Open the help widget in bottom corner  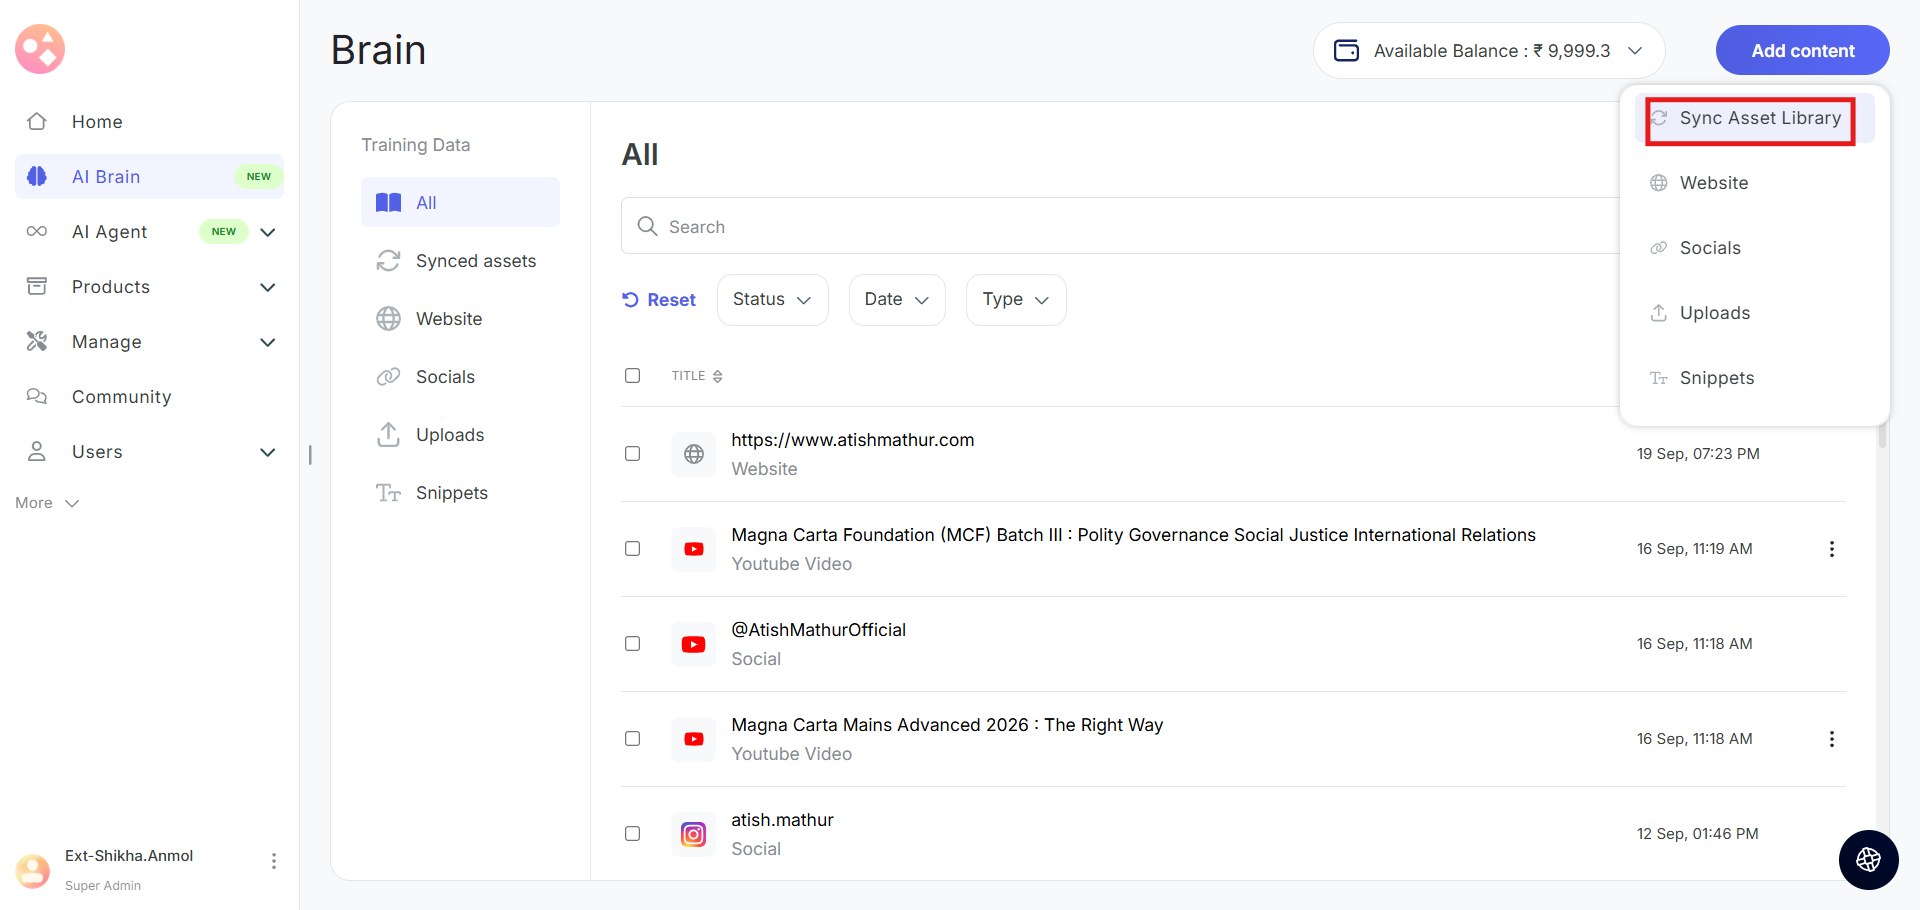[x=1868, y=860]
